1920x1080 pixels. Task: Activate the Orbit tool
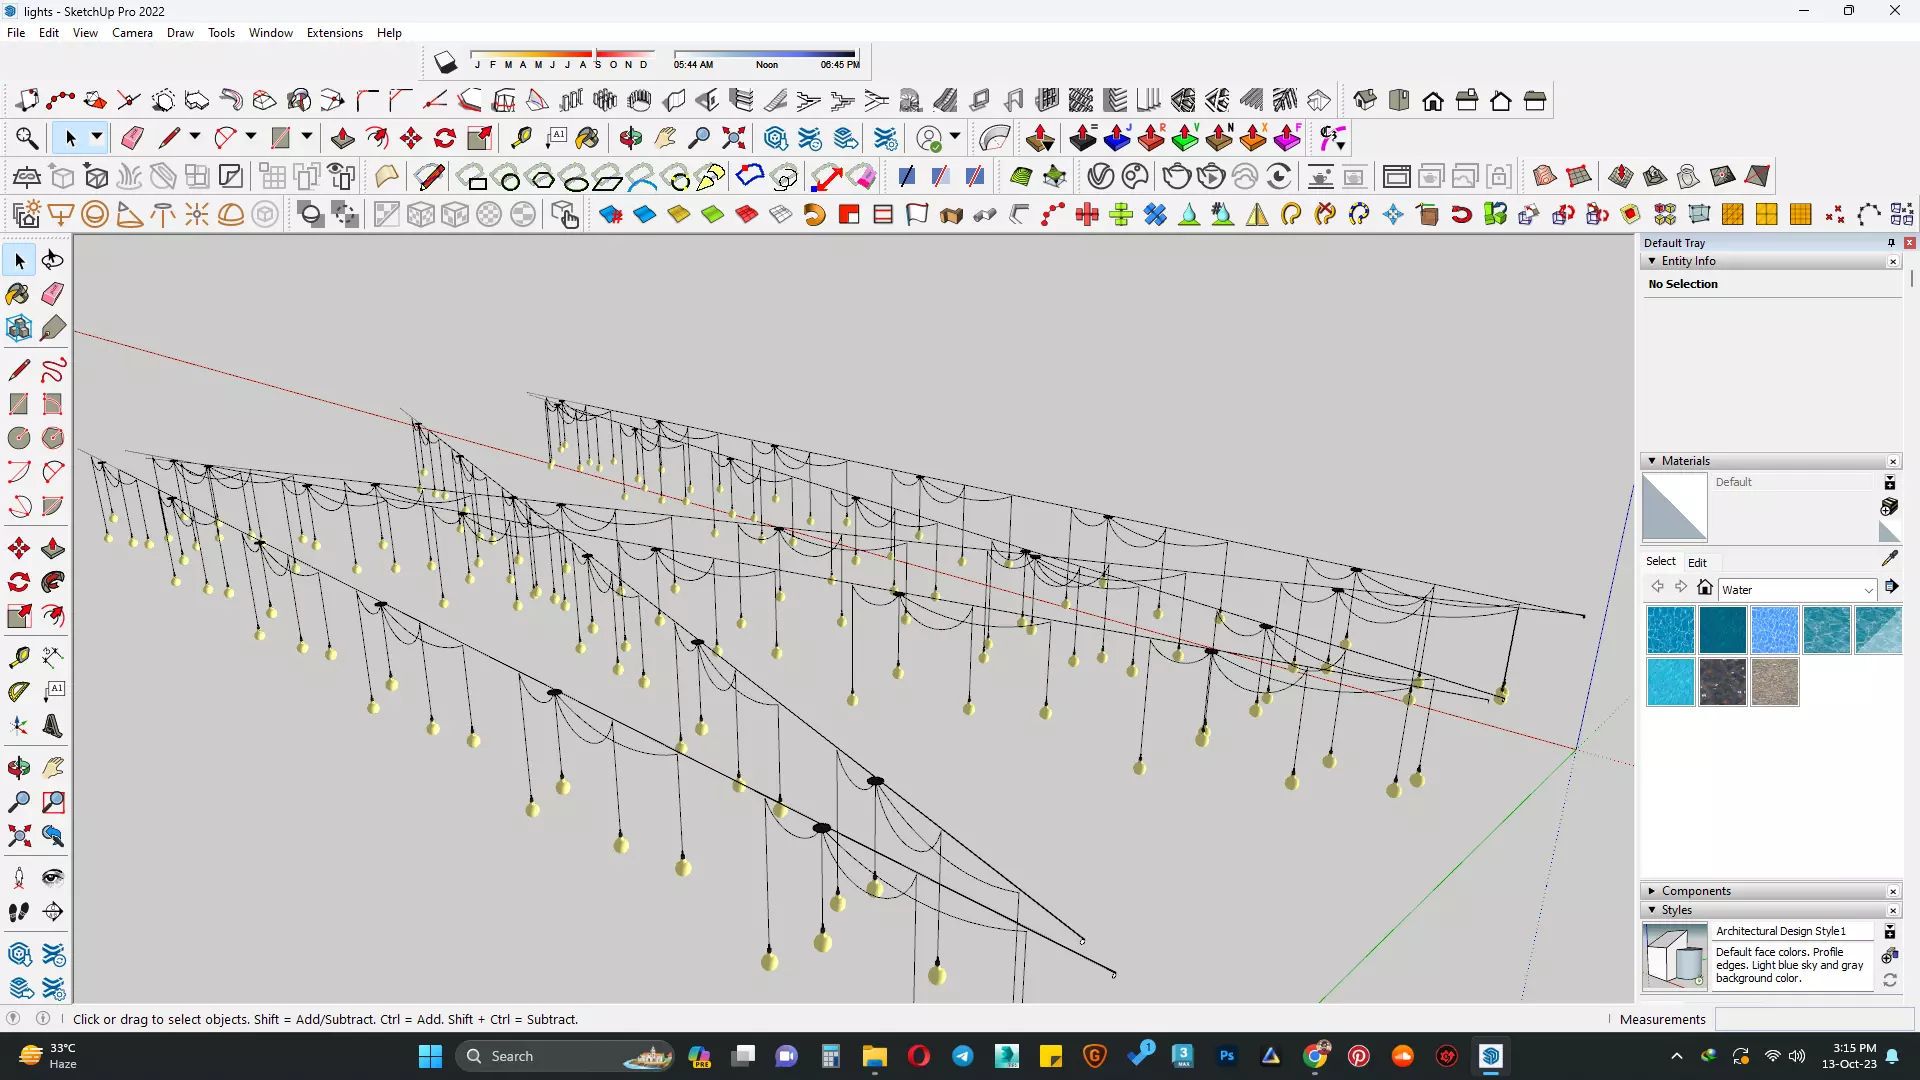pyautogui.click(x=18, y=768)
